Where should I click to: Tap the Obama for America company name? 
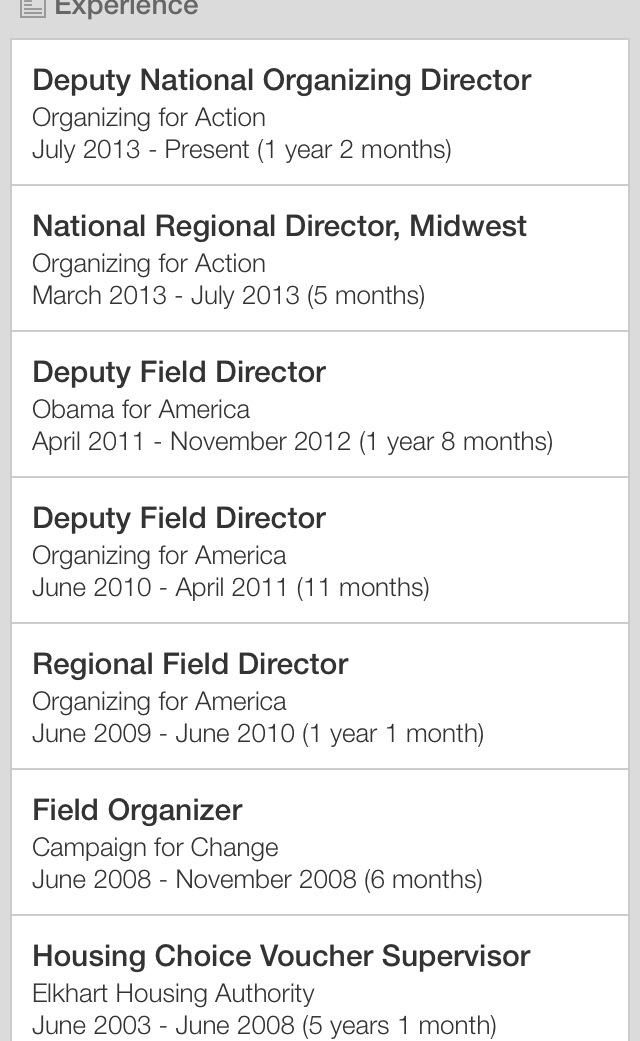point(141,409)
